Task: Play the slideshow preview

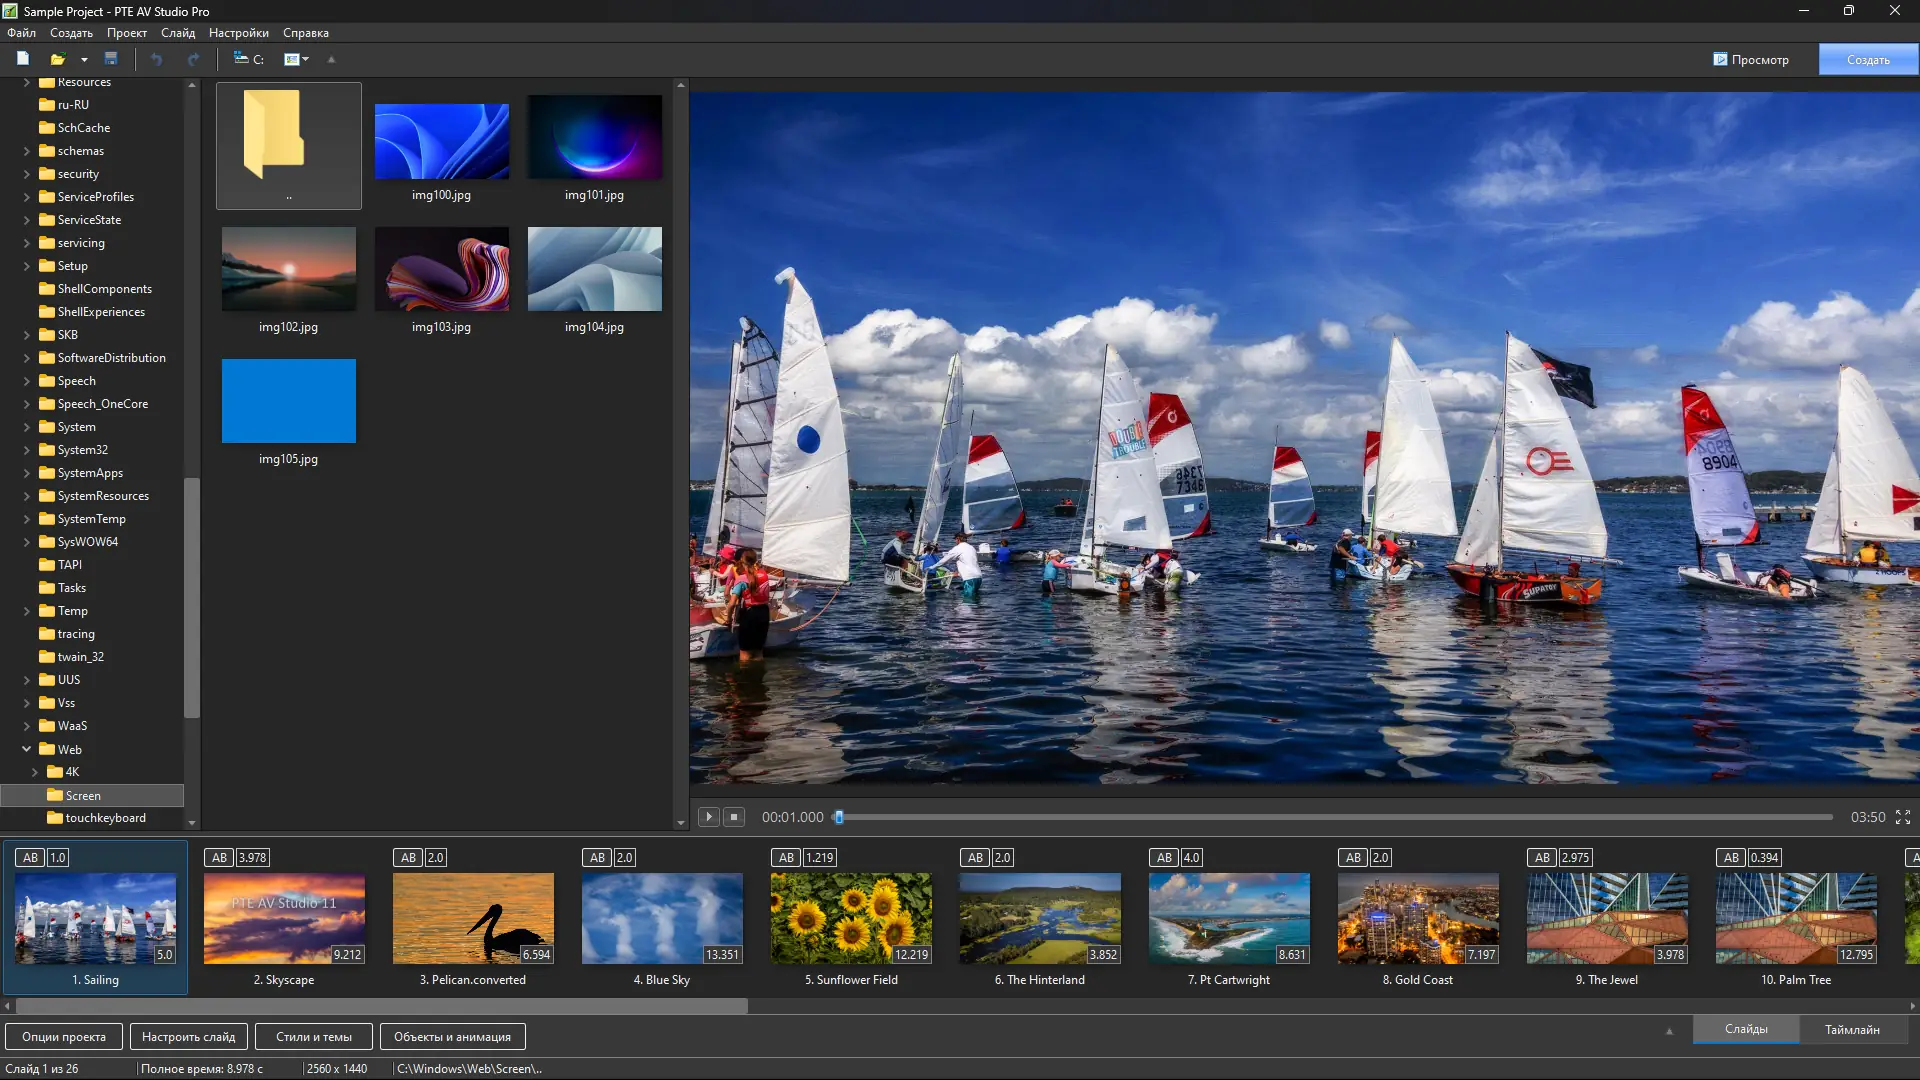Action: tap(708, 817)
